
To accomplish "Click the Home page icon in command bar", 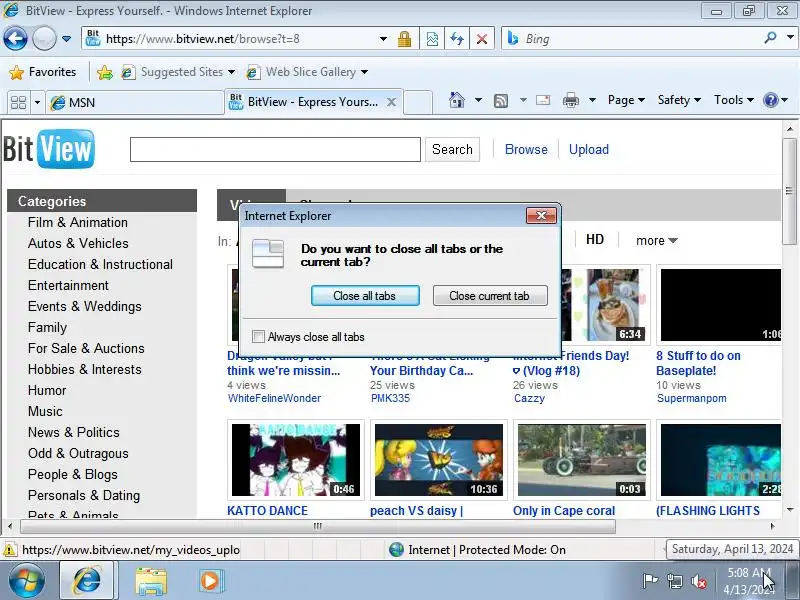I will click(457, 100).
